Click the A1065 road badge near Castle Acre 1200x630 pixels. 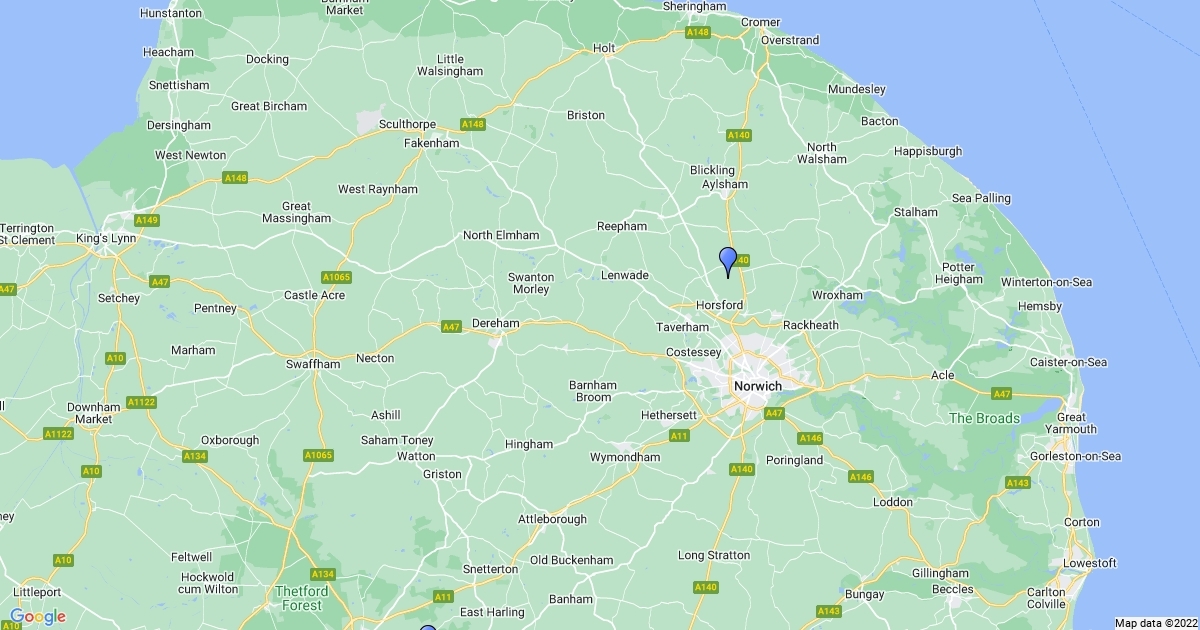337,277
